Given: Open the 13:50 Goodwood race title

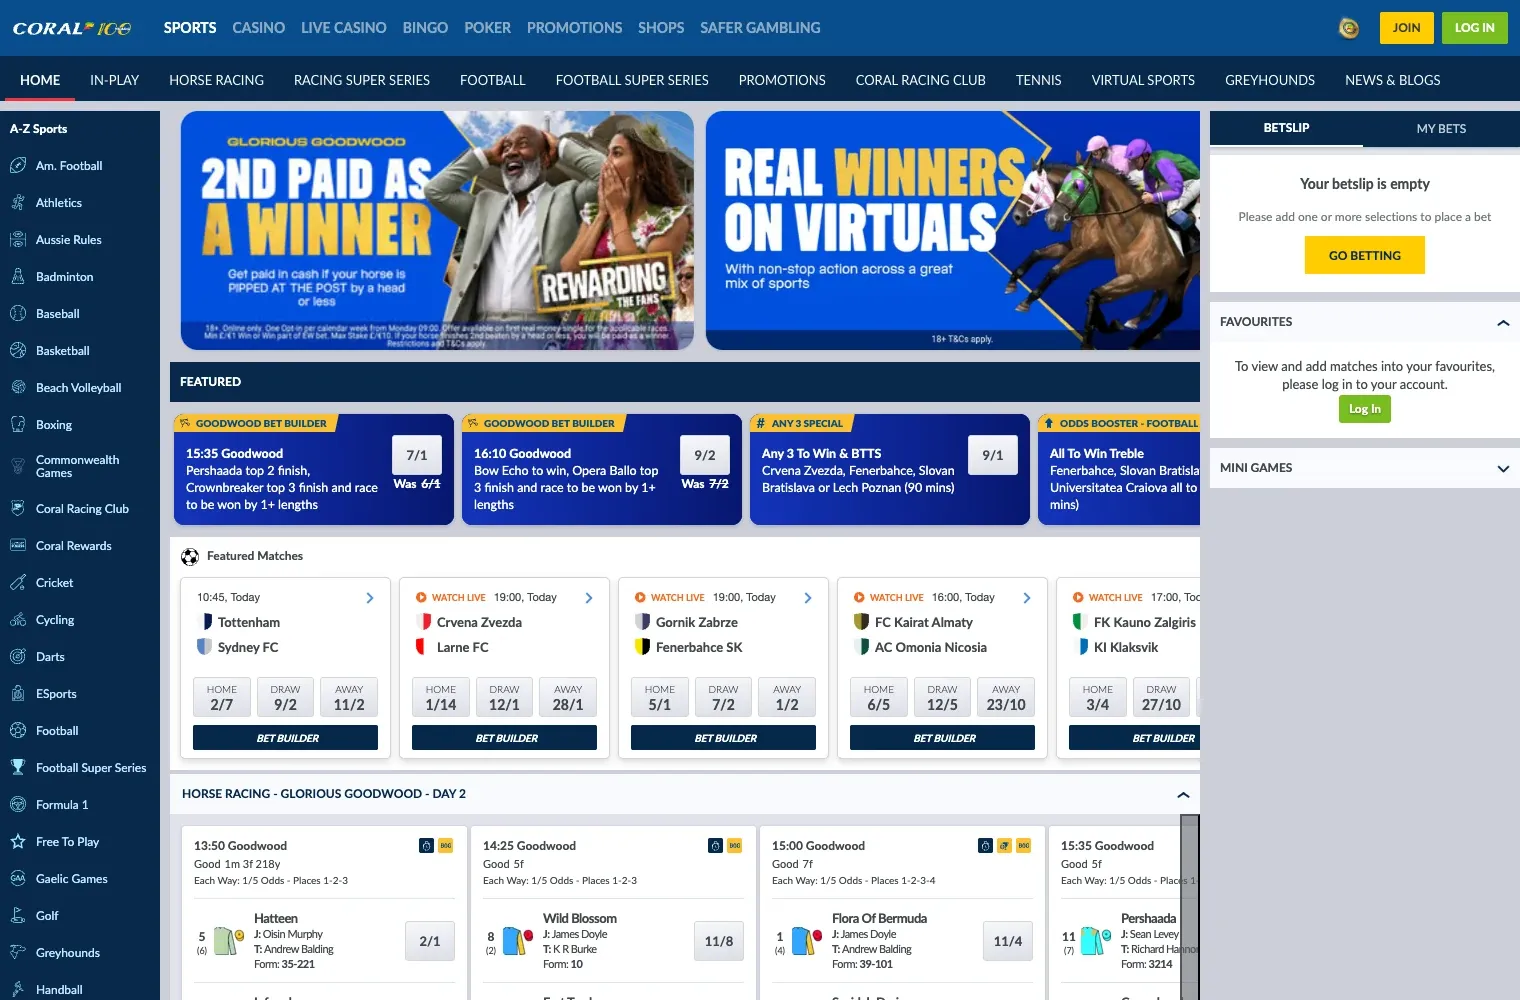Looking at the screenshot, I should click(x=240, y=846).
